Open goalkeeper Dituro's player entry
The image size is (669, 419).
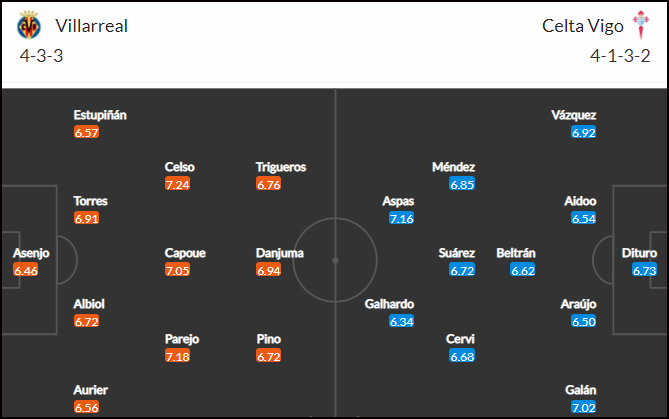click(639, 253)
